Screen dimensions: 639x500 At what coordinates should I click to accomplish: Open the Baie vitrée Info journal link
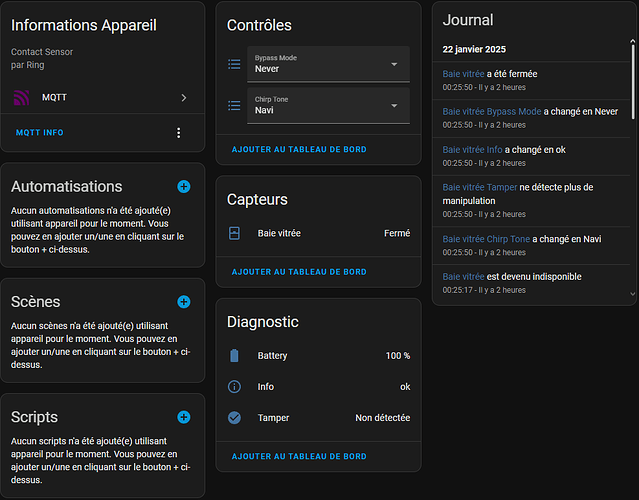coord(472,150)
